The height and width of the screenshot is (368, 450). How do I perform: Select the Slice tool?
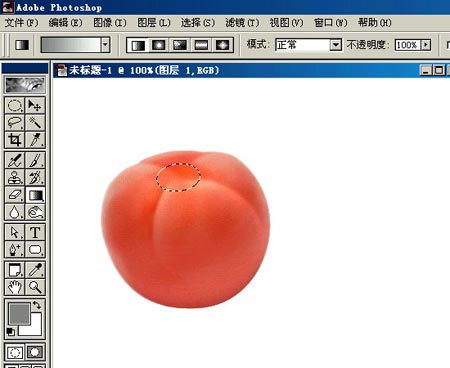pyautogui.click(x=35, y=140)
